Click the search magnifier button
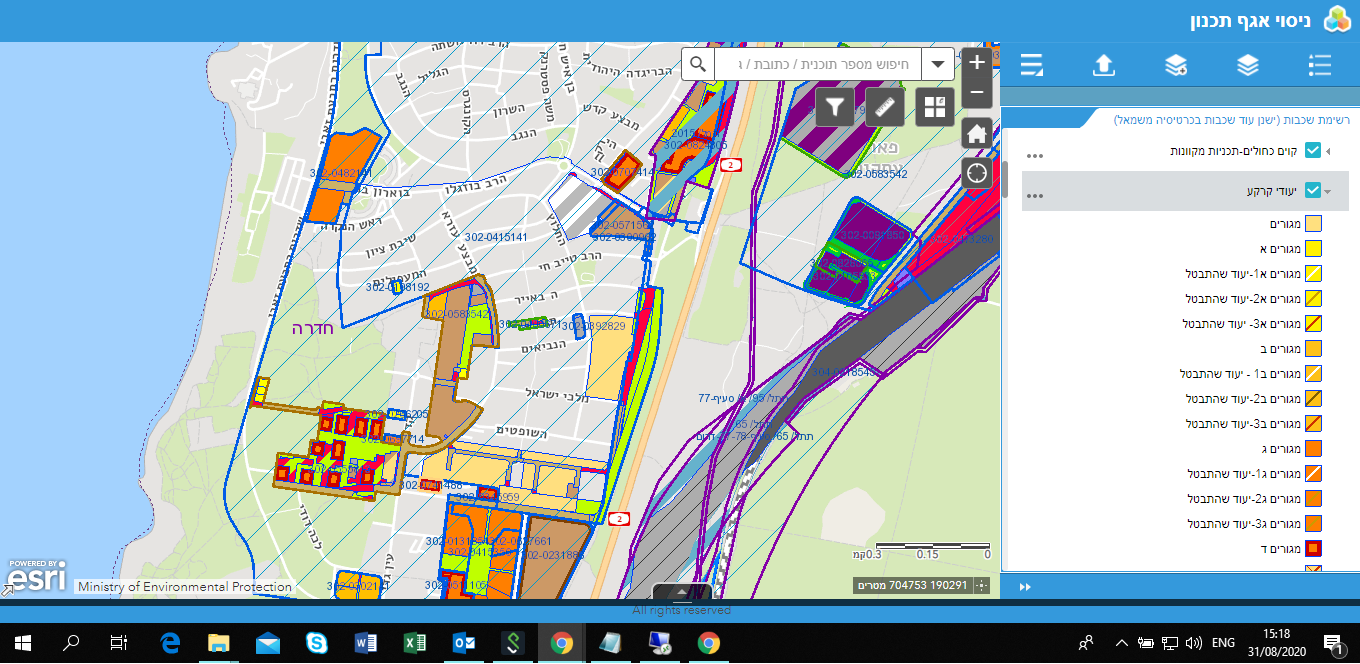 tap(697, 65)
